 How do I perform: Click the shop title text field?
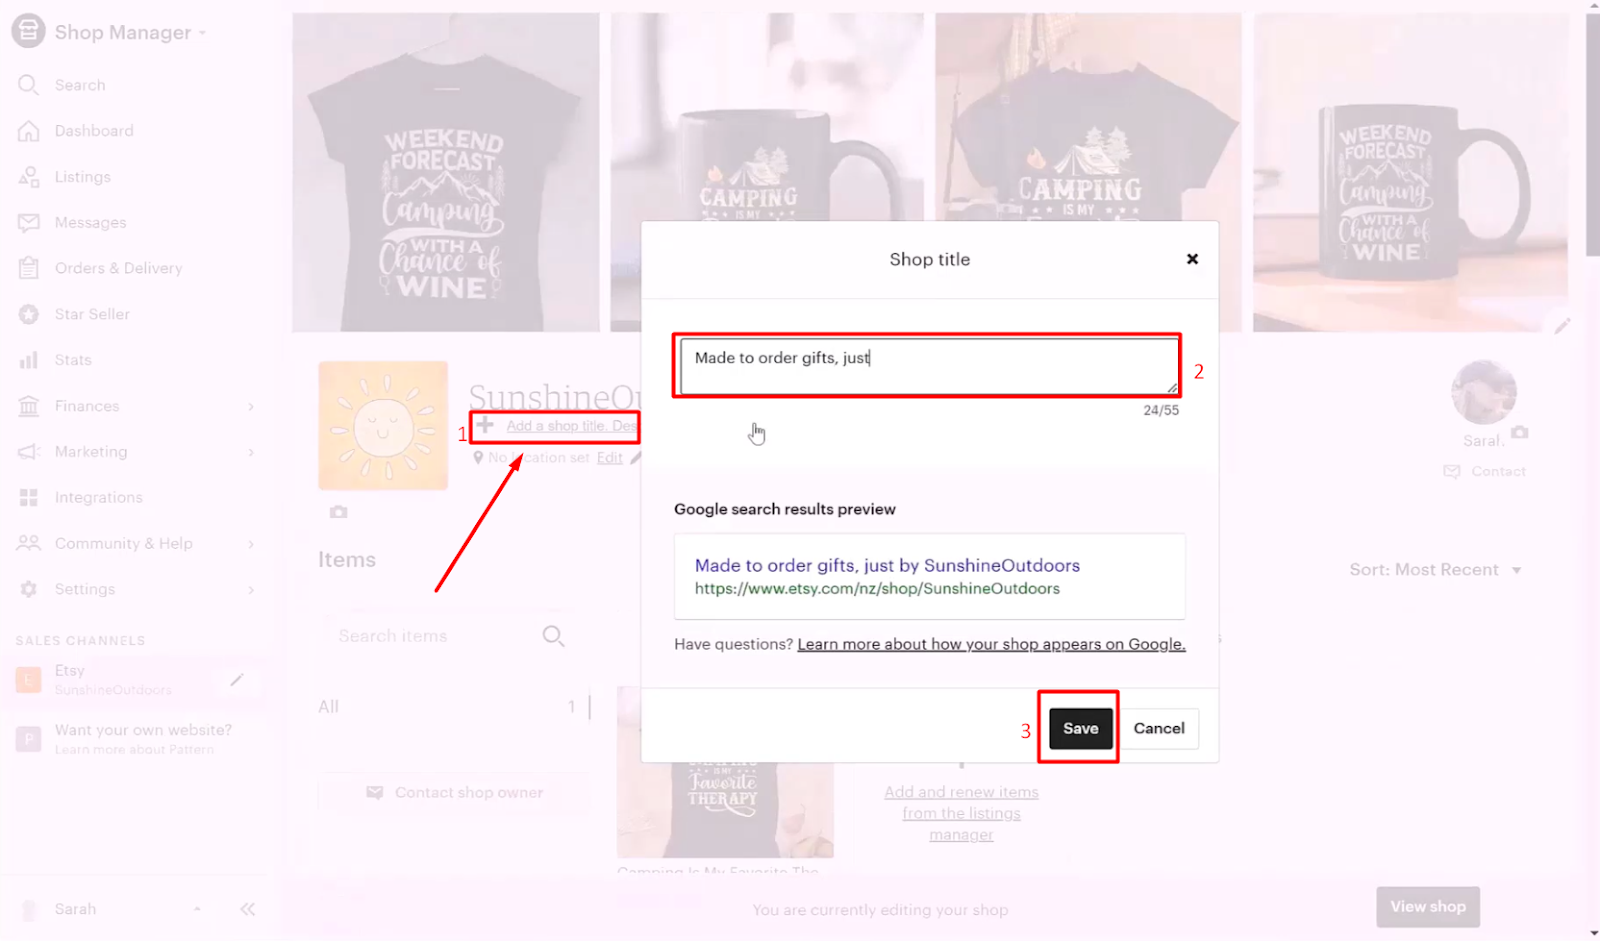pos(929,366)
